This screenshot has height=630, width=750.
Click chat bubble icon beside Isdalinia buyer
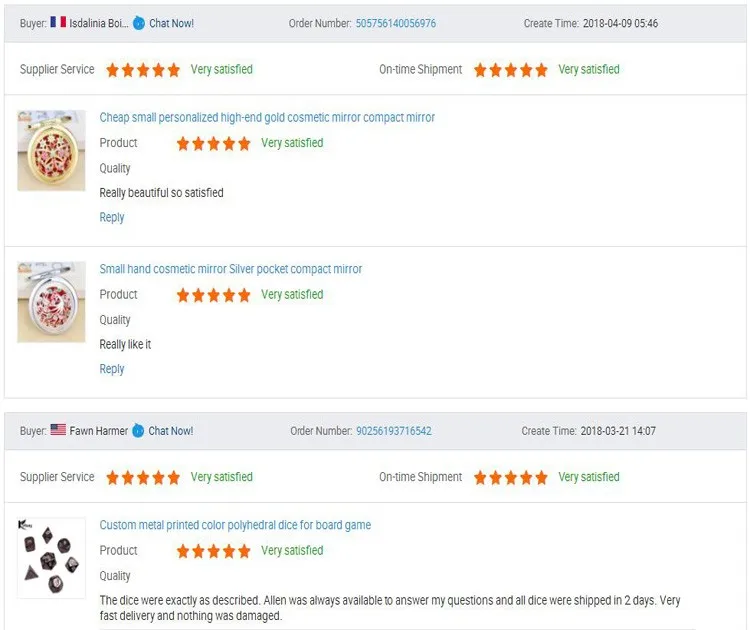click(138, 23)
